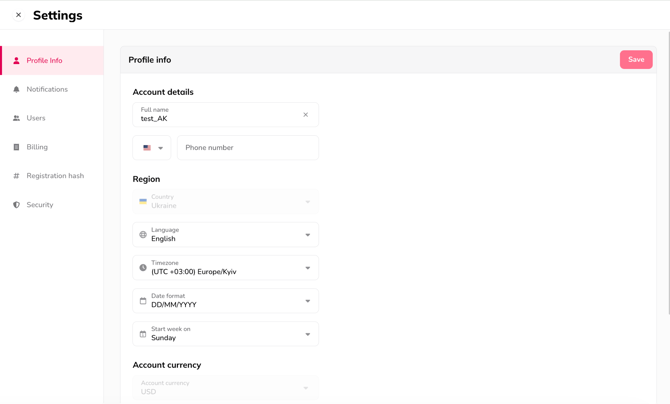670x404 pixels.
Task: Click the globe icon in Language field
Action: coord(143,235)
